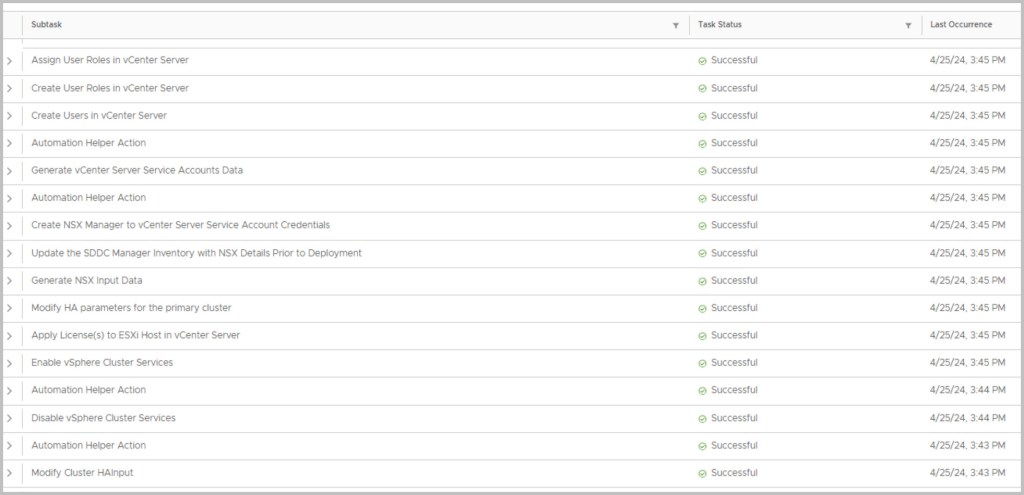Viewport: 1024px width, 495px height.
Task: Click success icon for Disable vSphere Cluster Services
Action: click(702, 418)
